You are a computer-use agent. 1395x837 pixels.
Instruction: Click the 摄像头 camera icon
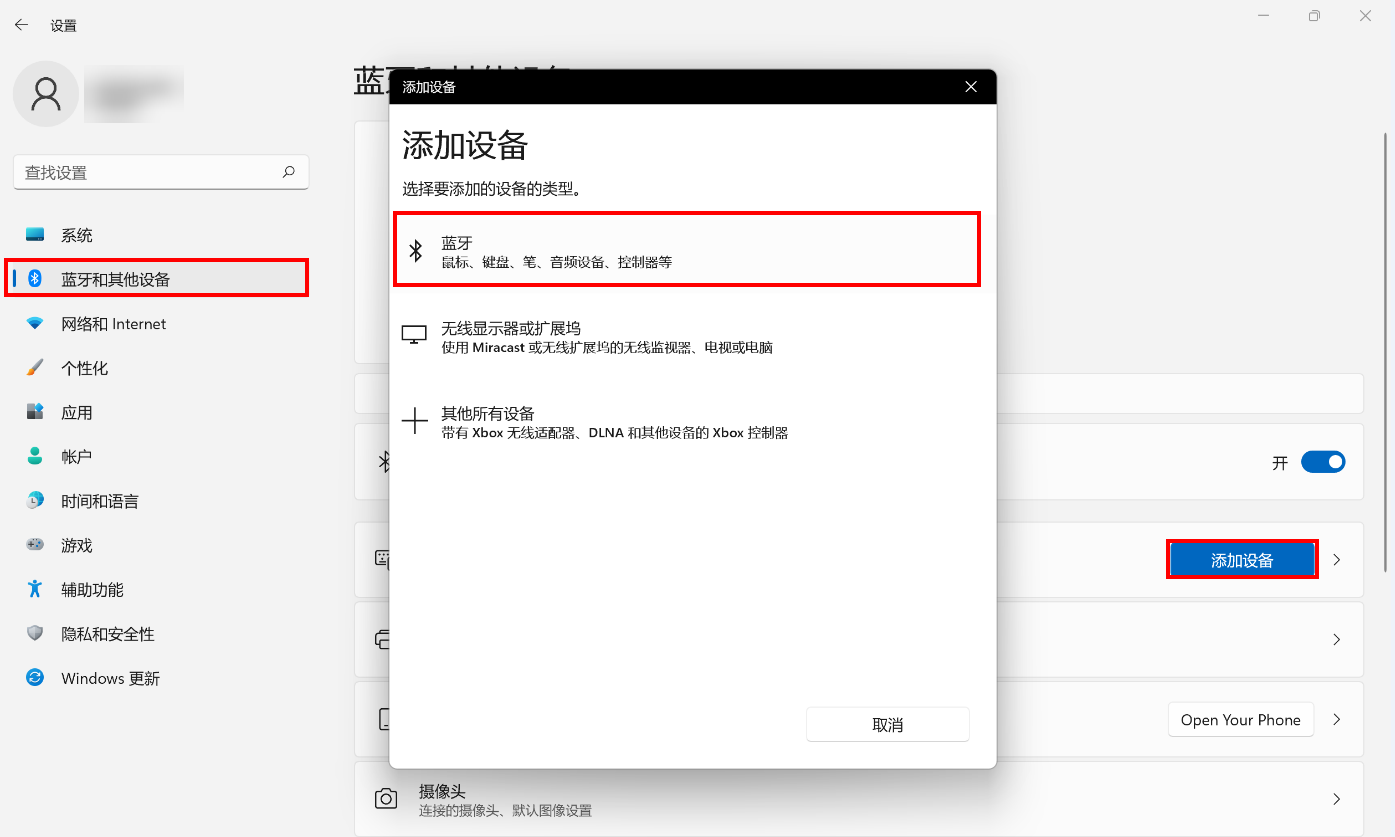(x=385, y=799)
